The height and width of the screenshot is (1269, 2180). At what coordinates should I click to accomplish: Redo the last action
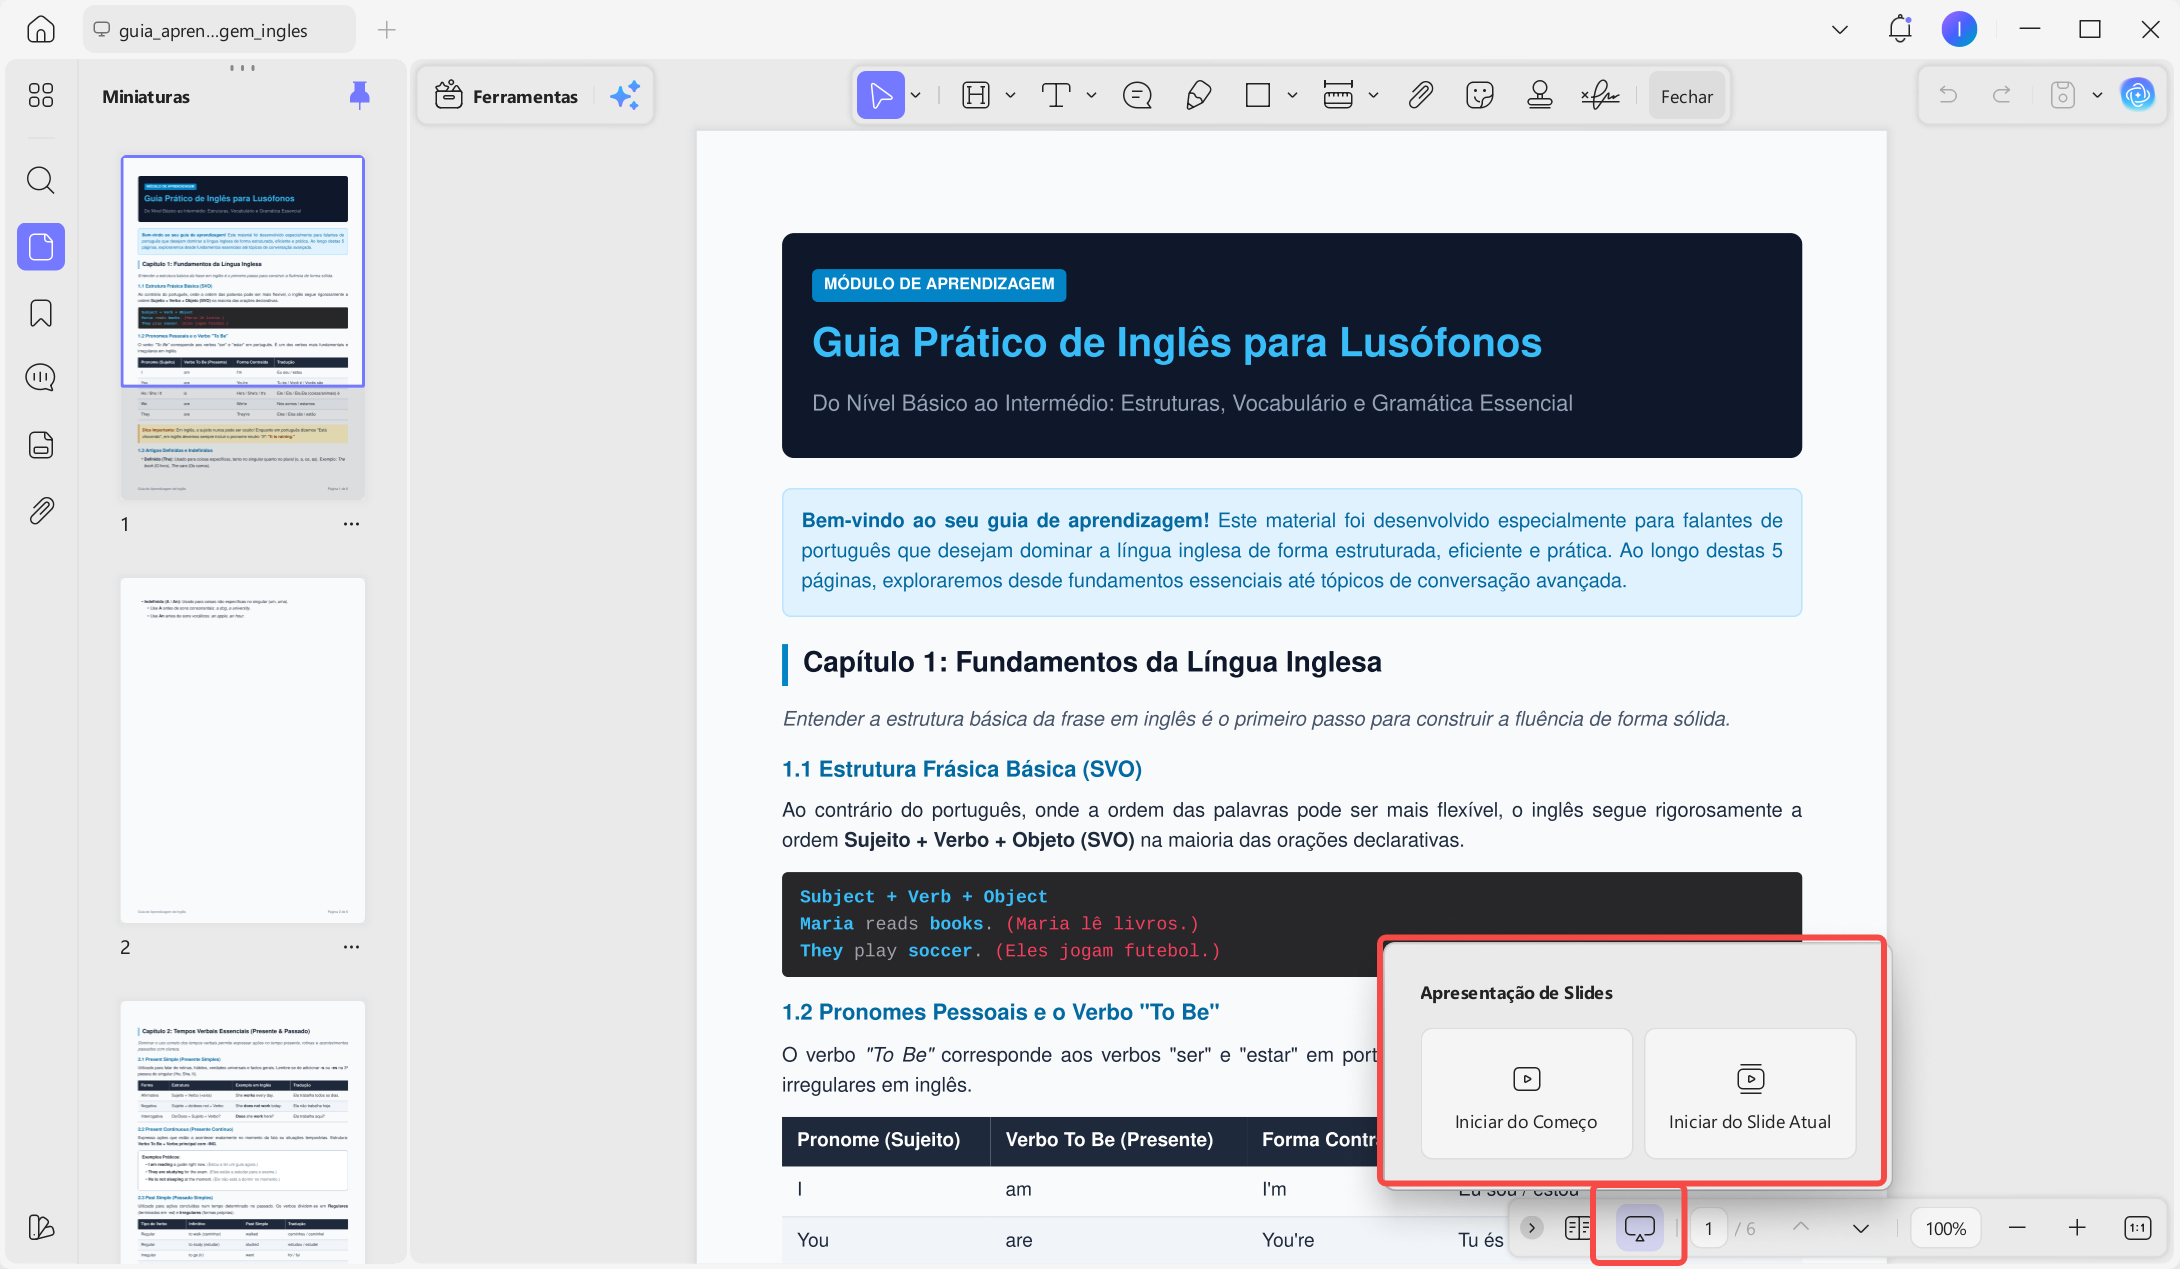2002,95
